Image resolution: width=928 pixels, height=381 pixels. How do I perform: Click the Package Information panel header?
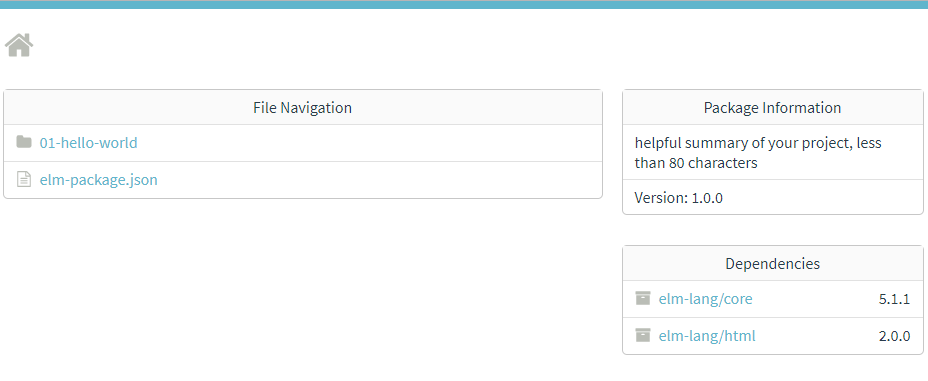tap(772, 108)
